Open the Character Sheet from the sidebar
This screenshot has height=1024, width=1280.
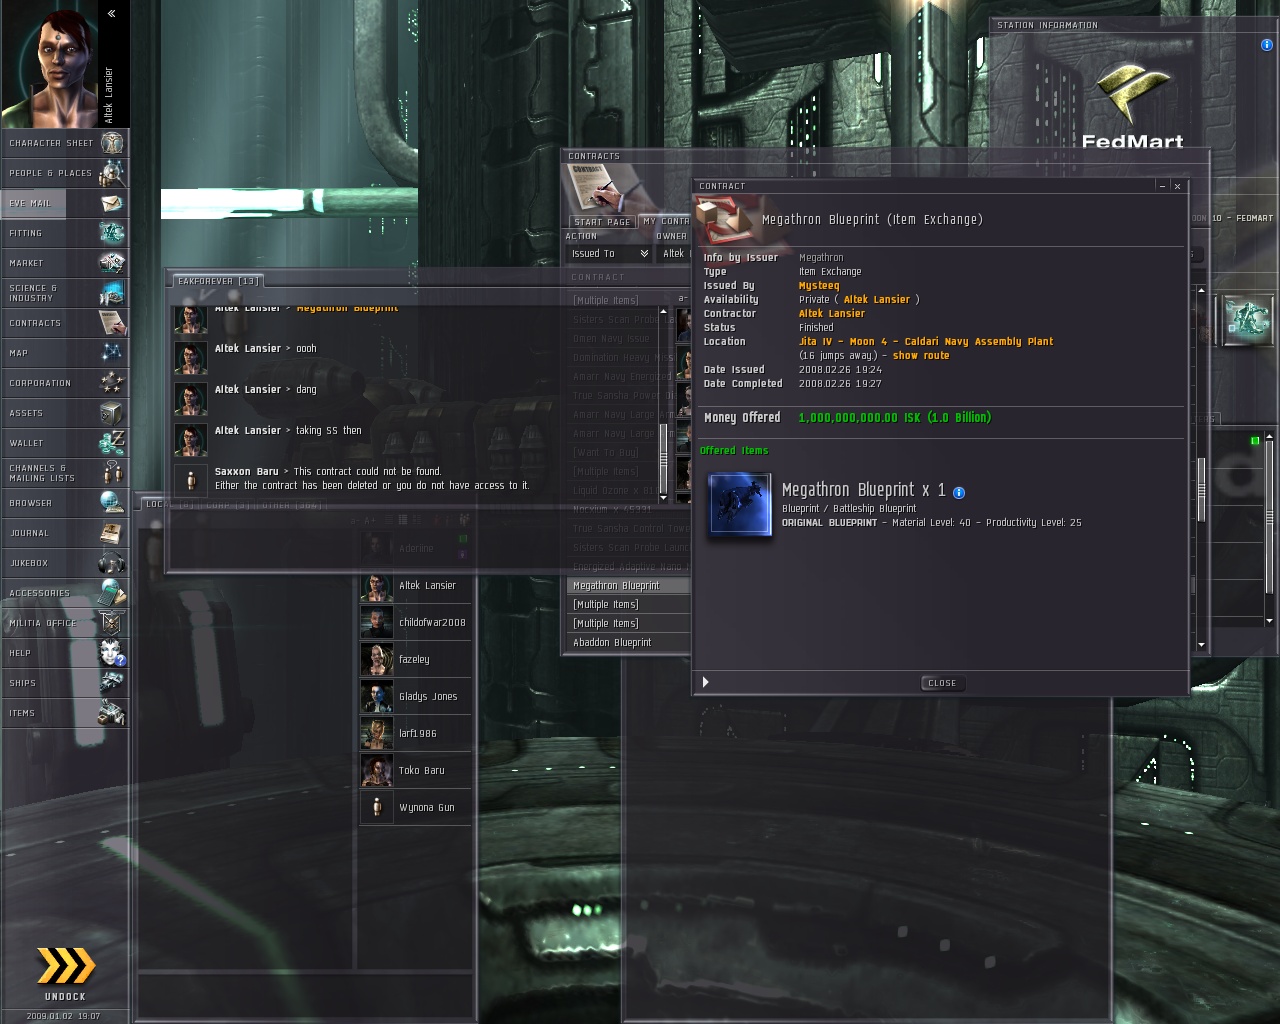(65, 143)
